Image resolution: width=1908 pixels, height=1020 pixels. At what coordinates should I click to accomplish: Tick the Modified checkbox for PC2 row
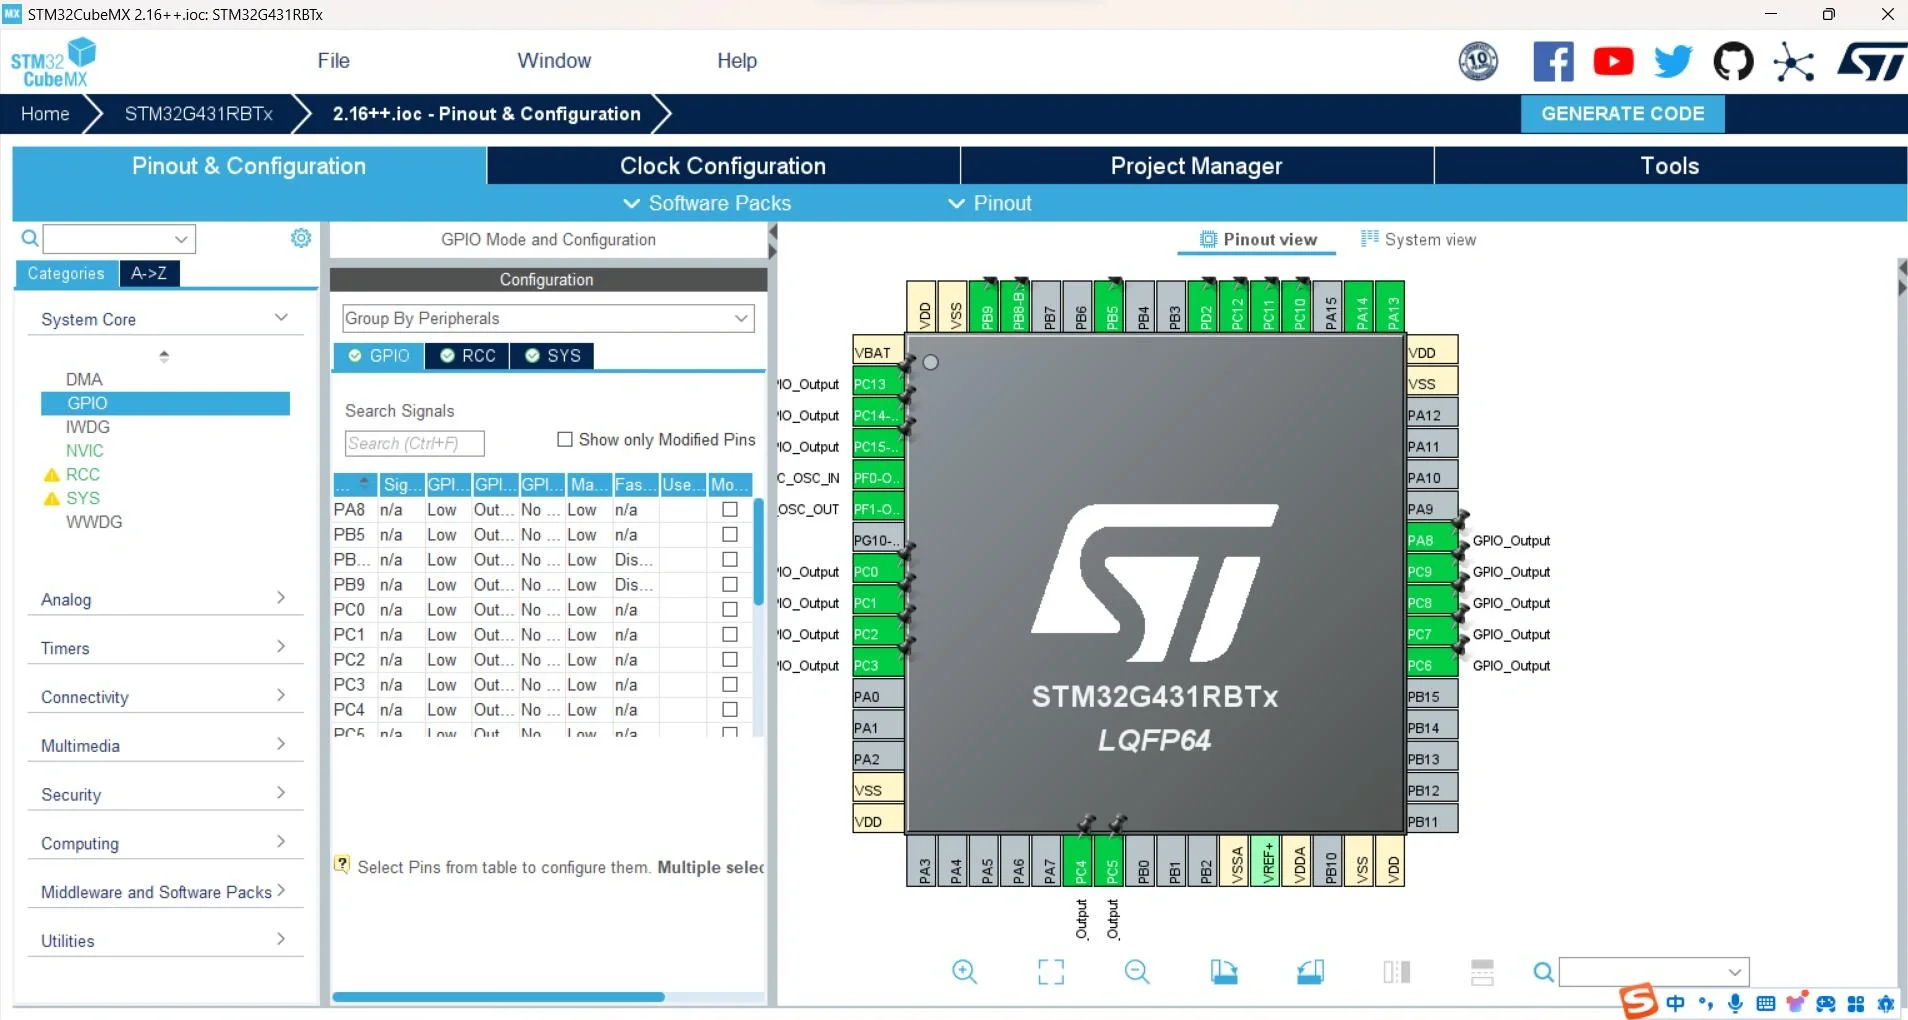point(730,659)
